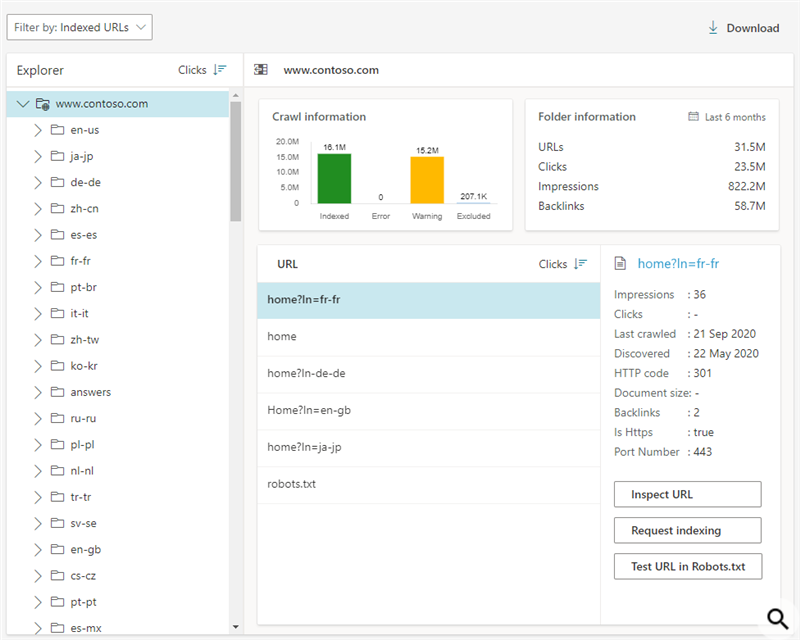Click the Excluded bar in crawl chart

point(473,203)
